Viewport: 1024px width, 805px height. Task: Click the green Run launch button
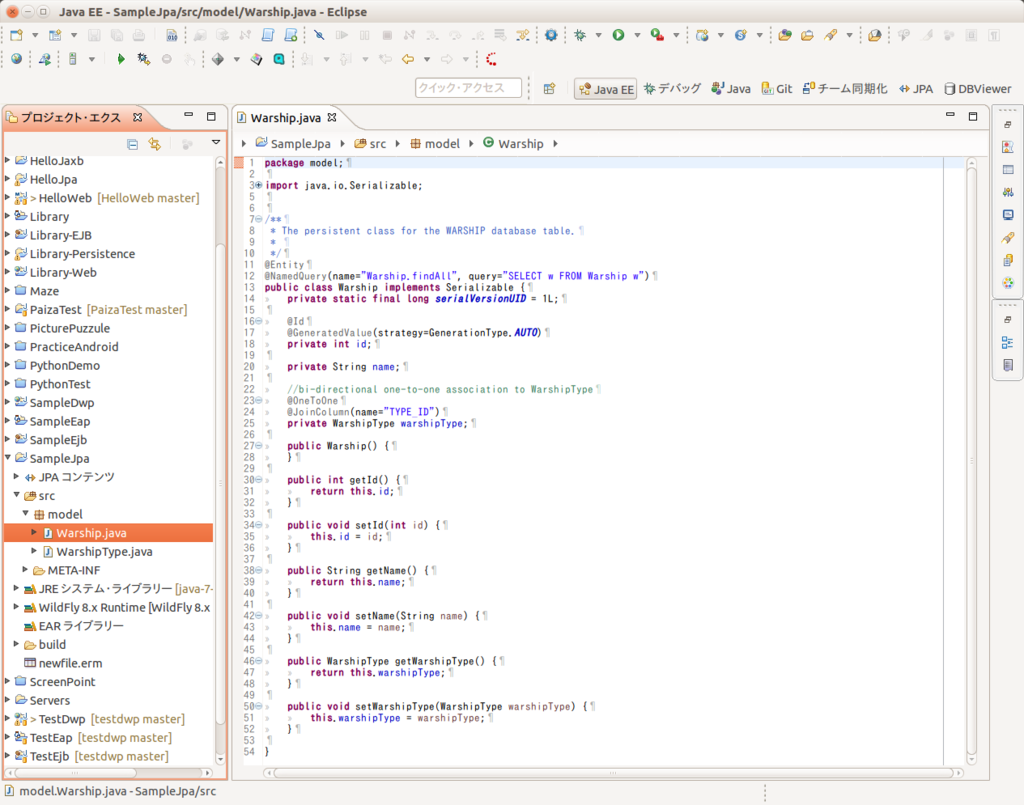coord(618,35)
